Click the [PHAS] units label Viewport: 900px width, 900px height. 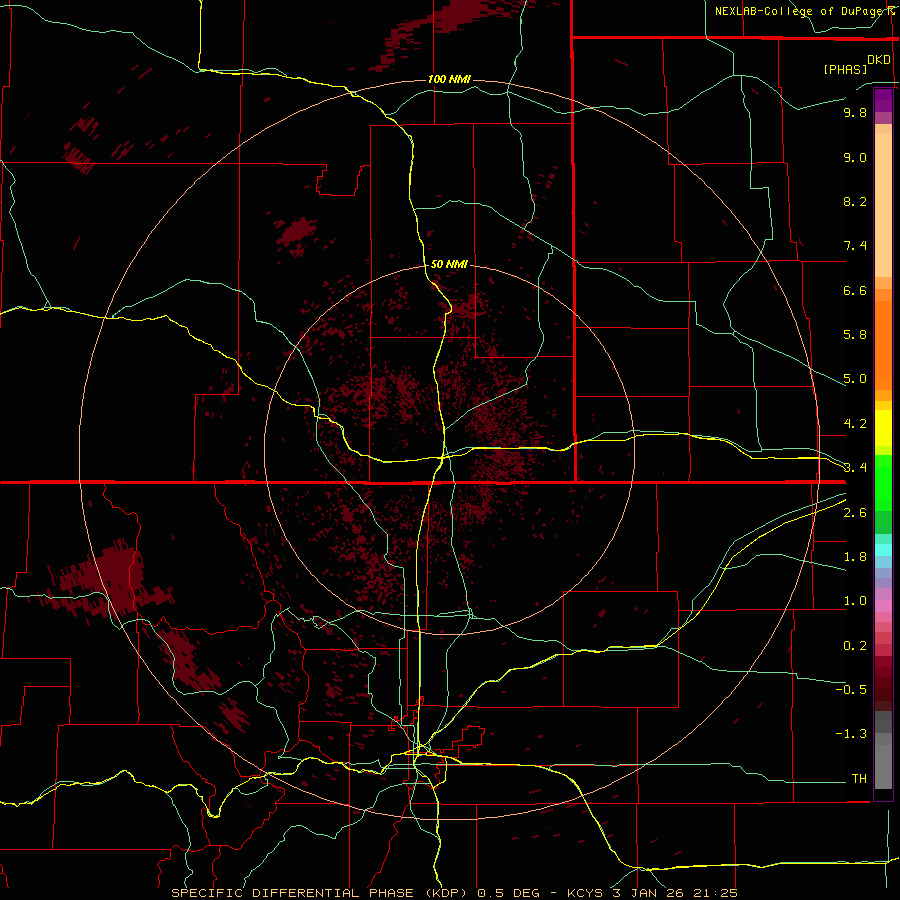[845, 69]
